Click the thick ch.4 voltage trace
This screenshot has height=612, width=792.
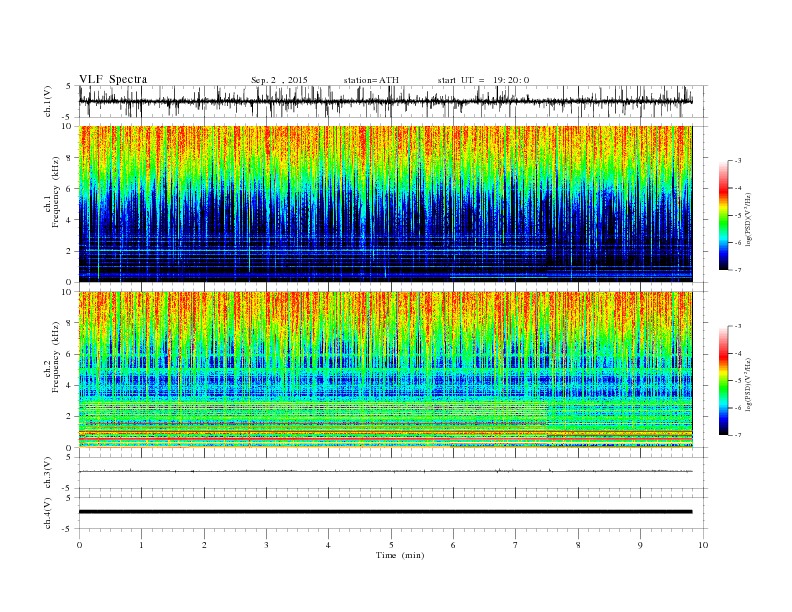pos(385,512)
